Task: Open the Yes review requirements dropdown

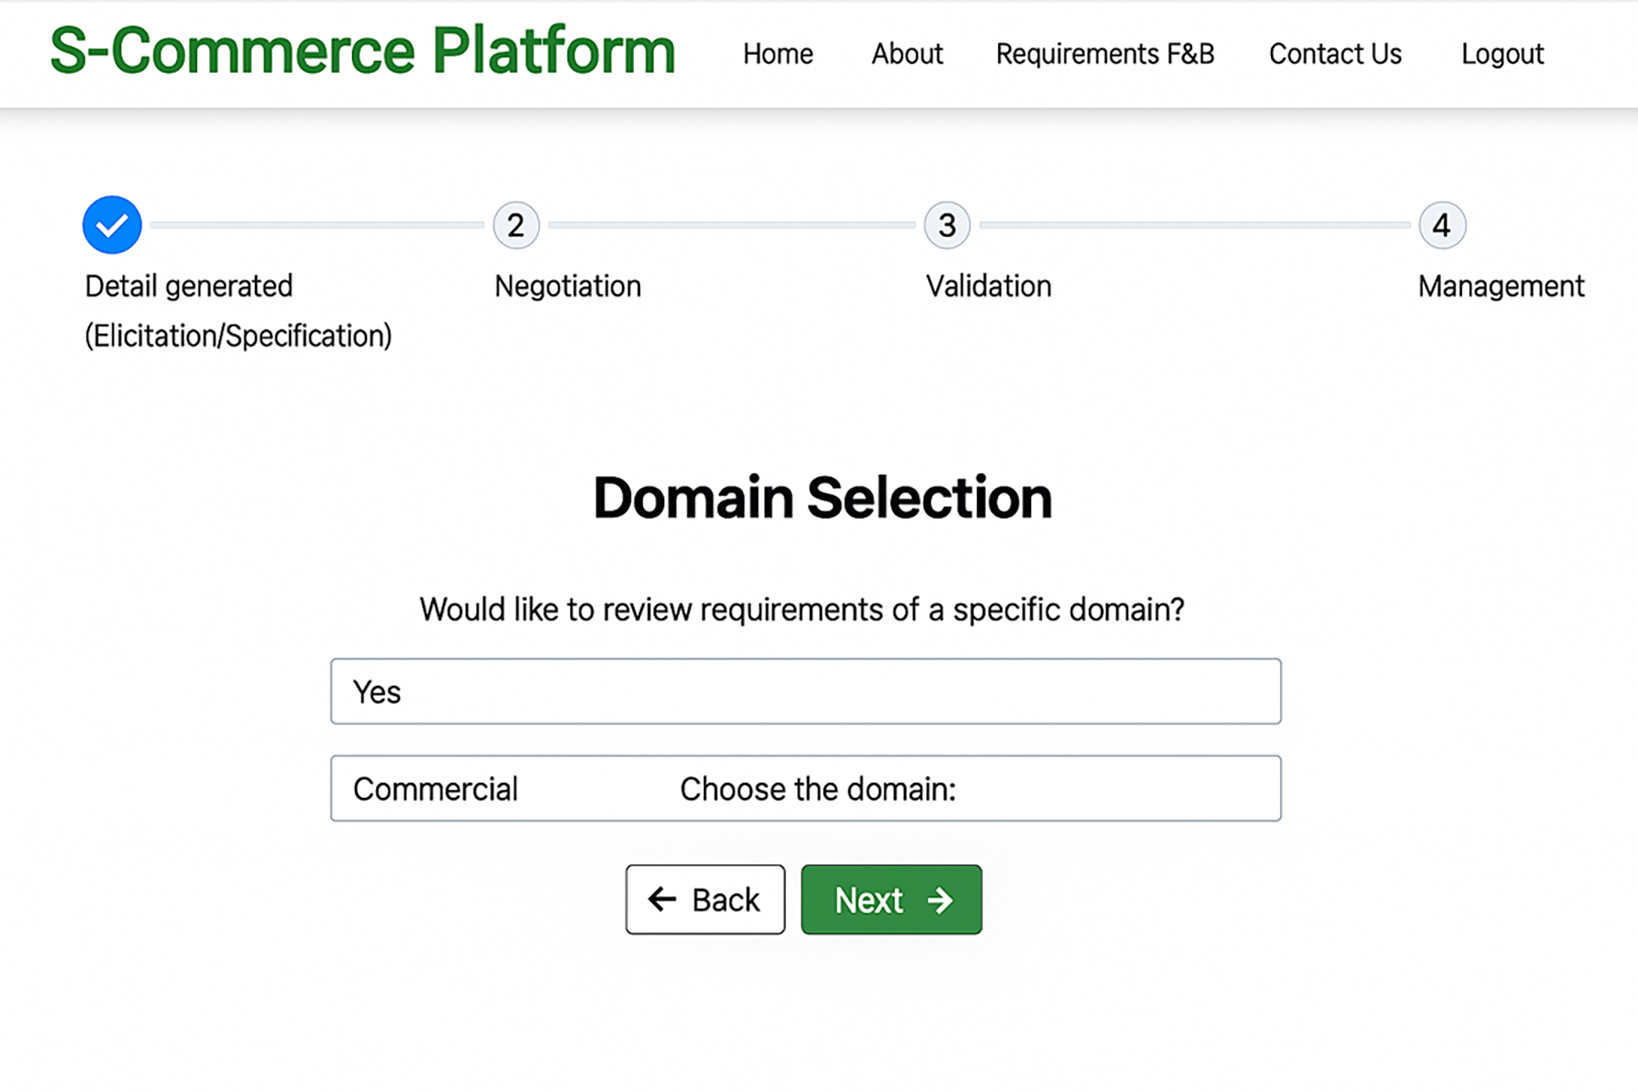Action: [x=805, y=691]
